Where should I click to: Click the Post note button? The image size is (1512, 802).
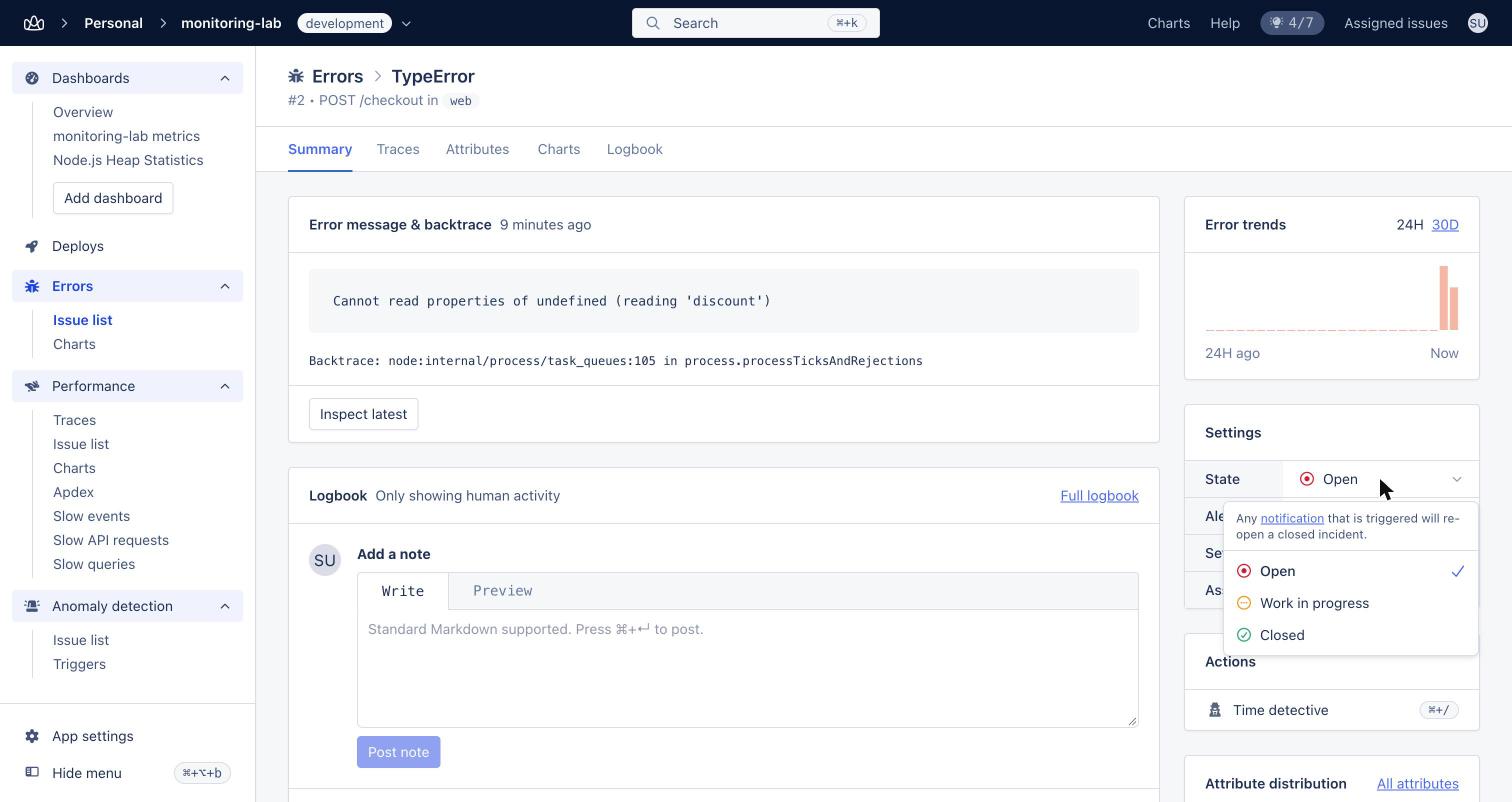coord(399,752)
